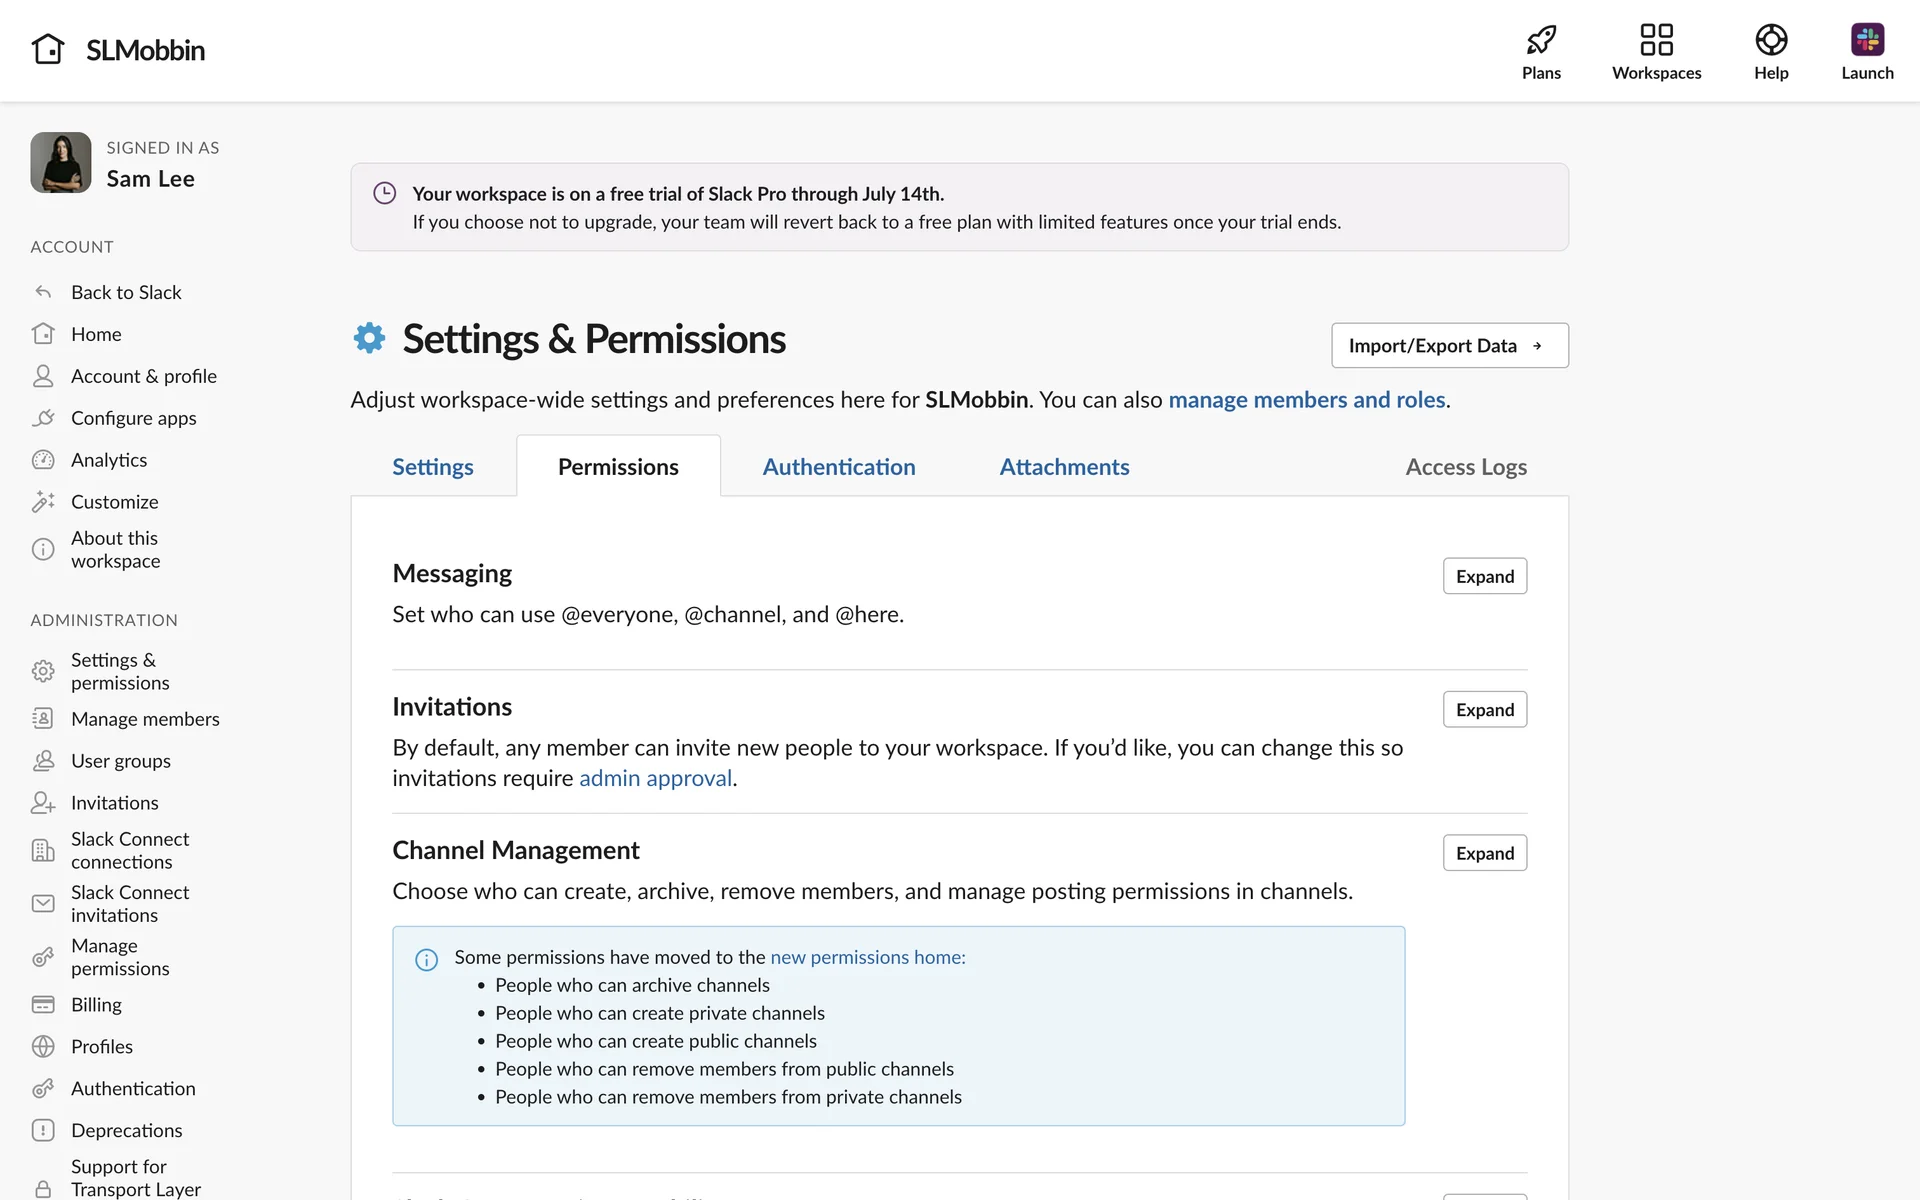Click the SLMobbin home icon
The height and width of the screenshot is (1200, 1920).
[48, 49]
